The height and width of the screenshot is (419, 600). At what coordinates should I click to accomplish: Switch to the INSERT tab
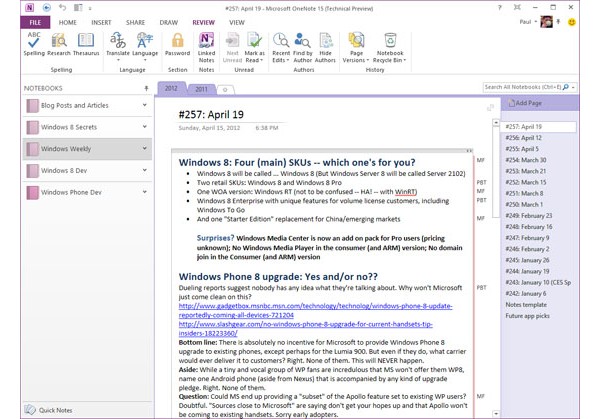click(101, 23)
